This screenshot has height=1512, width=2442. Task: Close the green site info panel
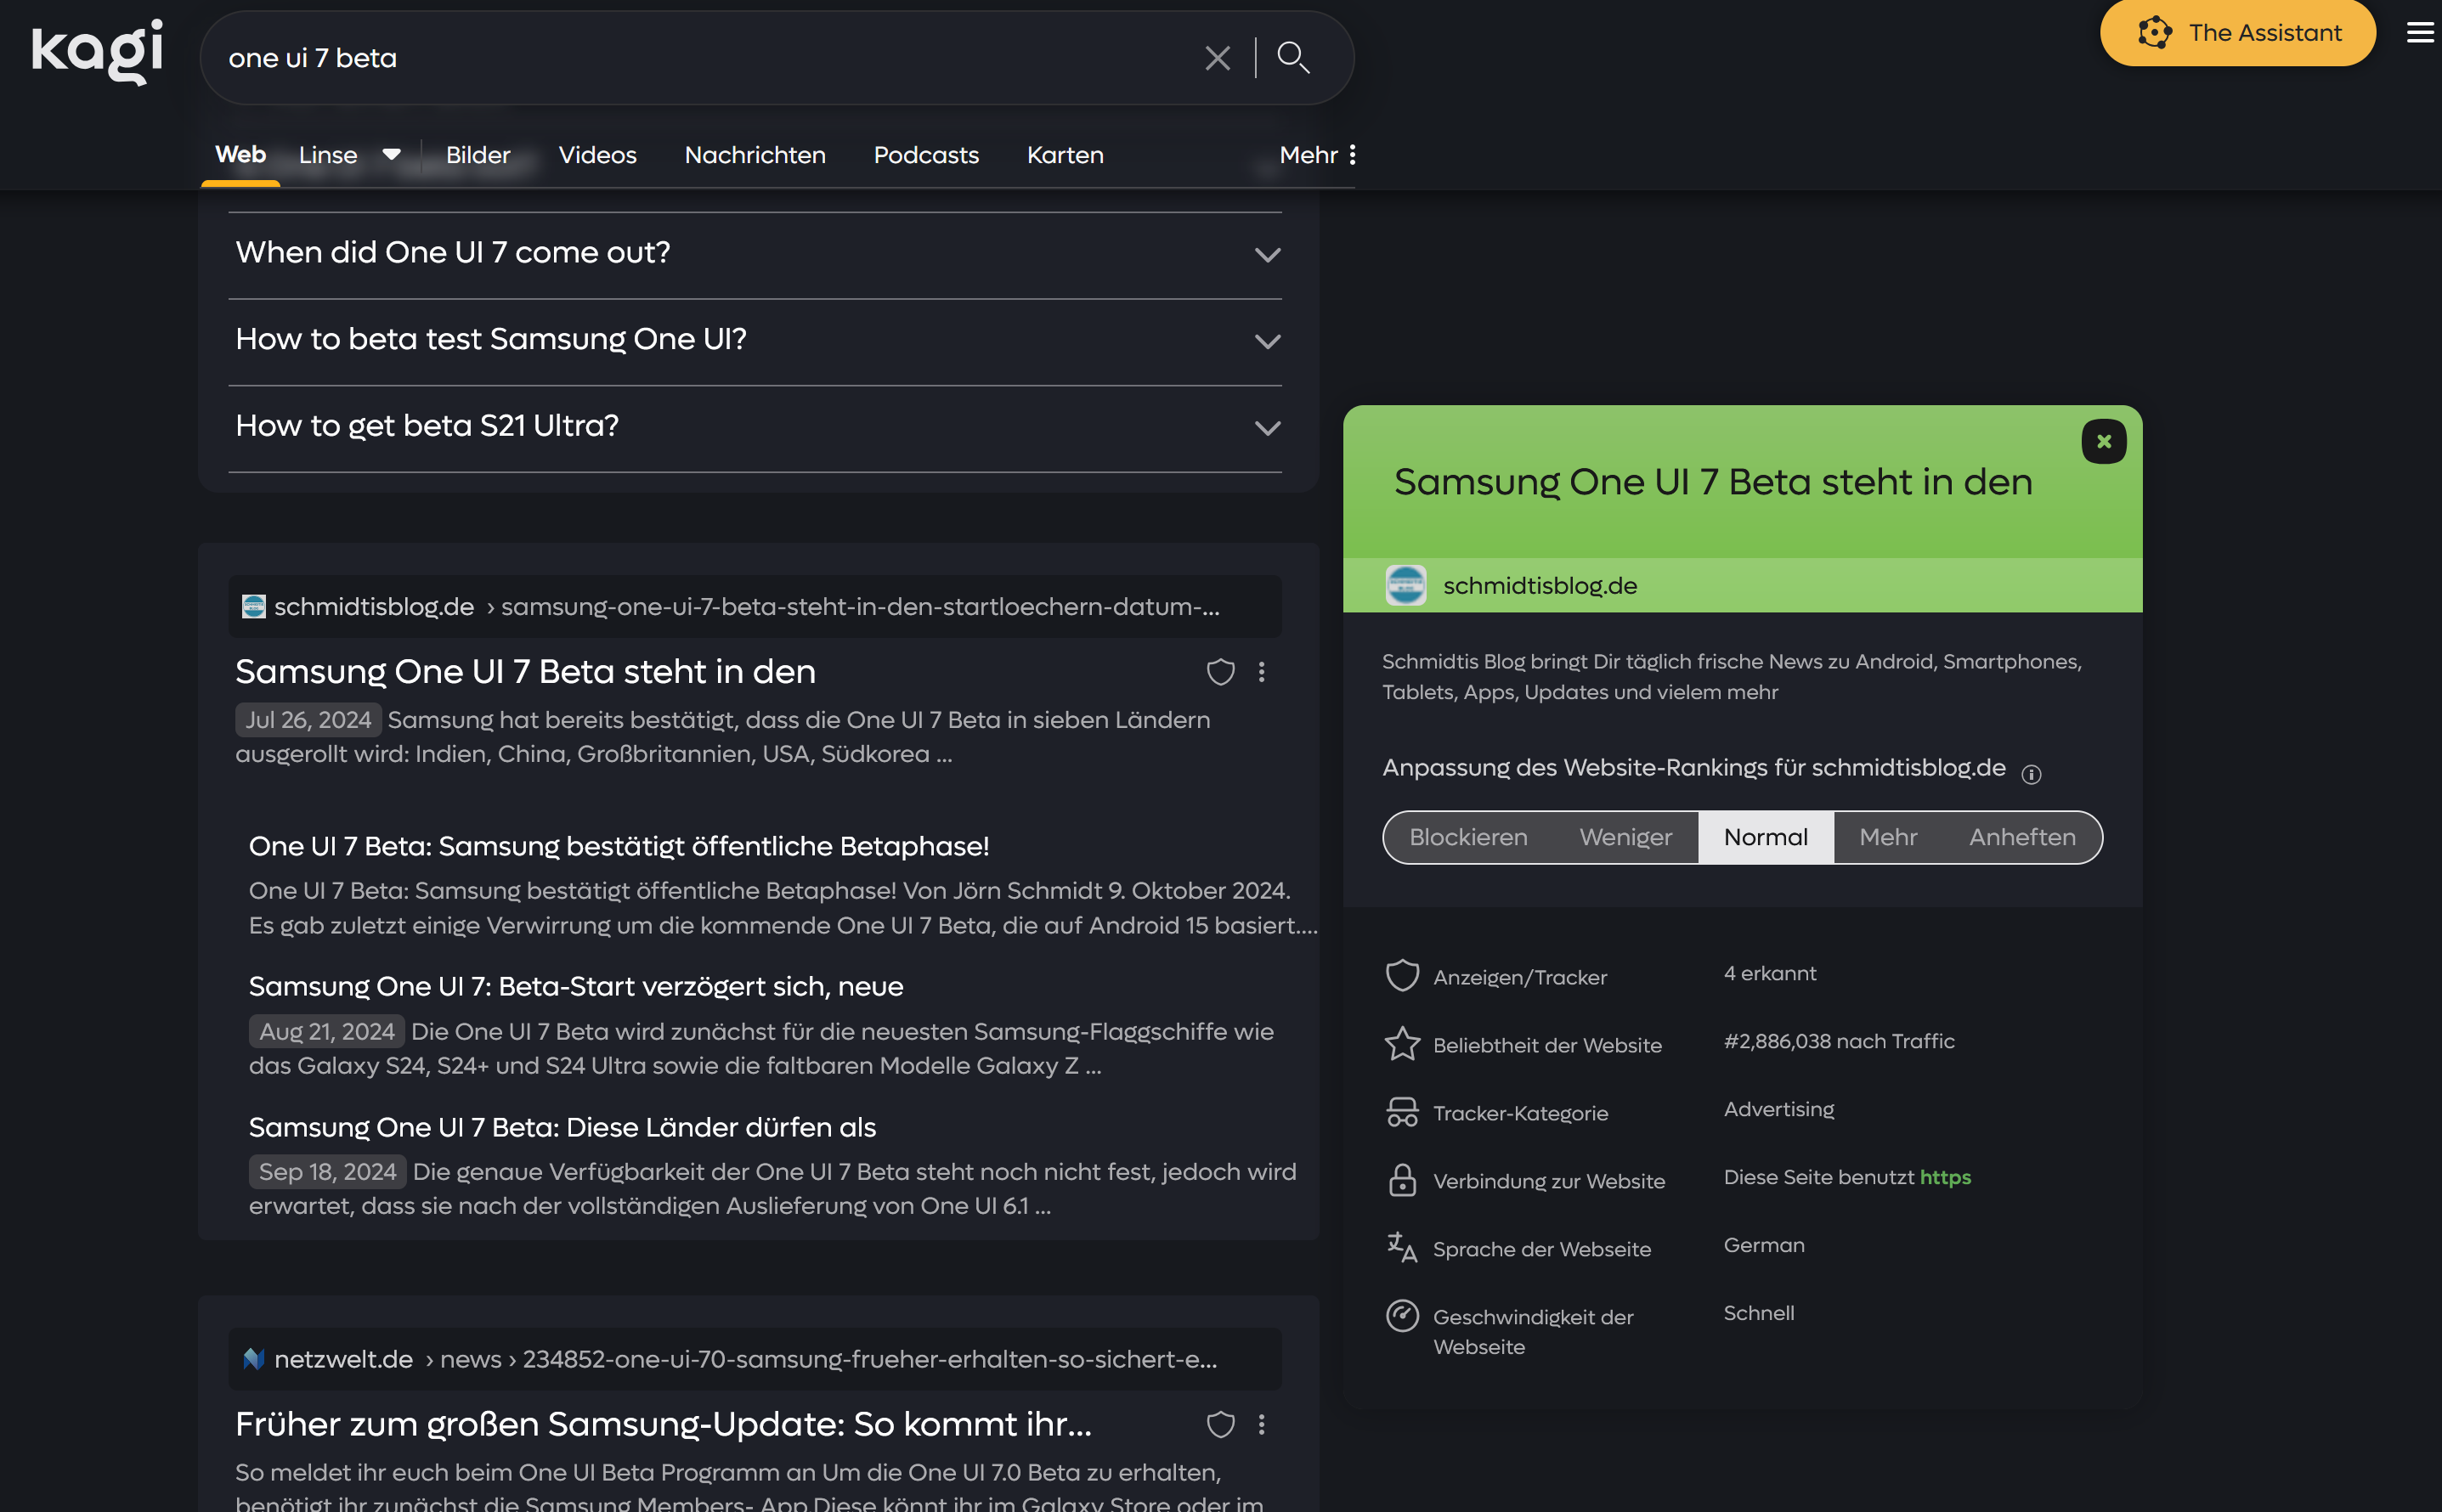pyautogui.click(x=2103, y=441)
